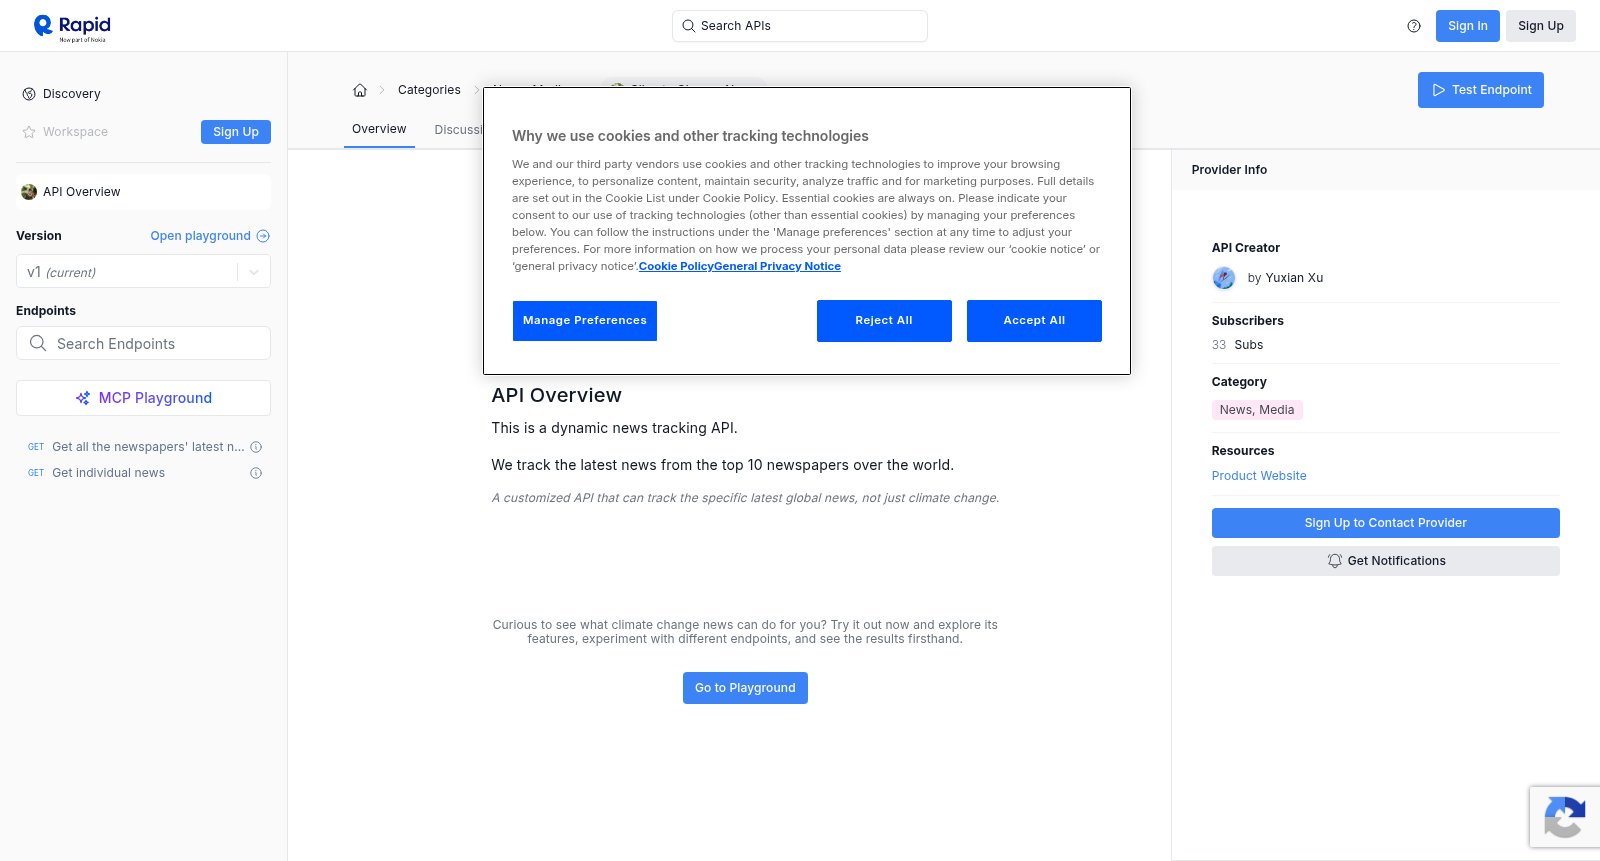The width and height of the screenshot is (1600, 861).
Task: Click Go to Playground button
Action: click(745, 688)
